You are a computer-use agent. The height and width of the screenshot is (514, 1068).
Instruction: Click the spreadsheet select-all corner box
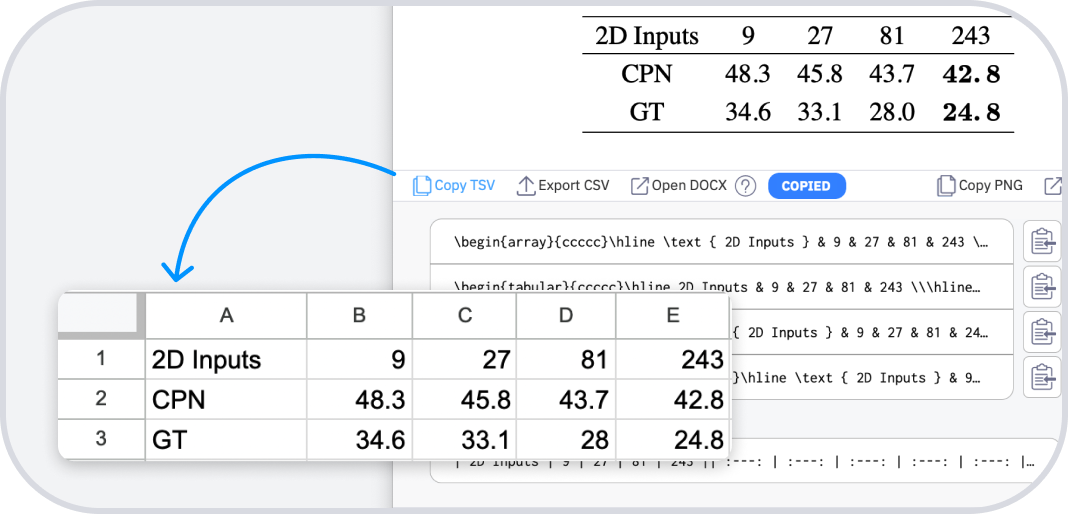(x=101, y=315)
